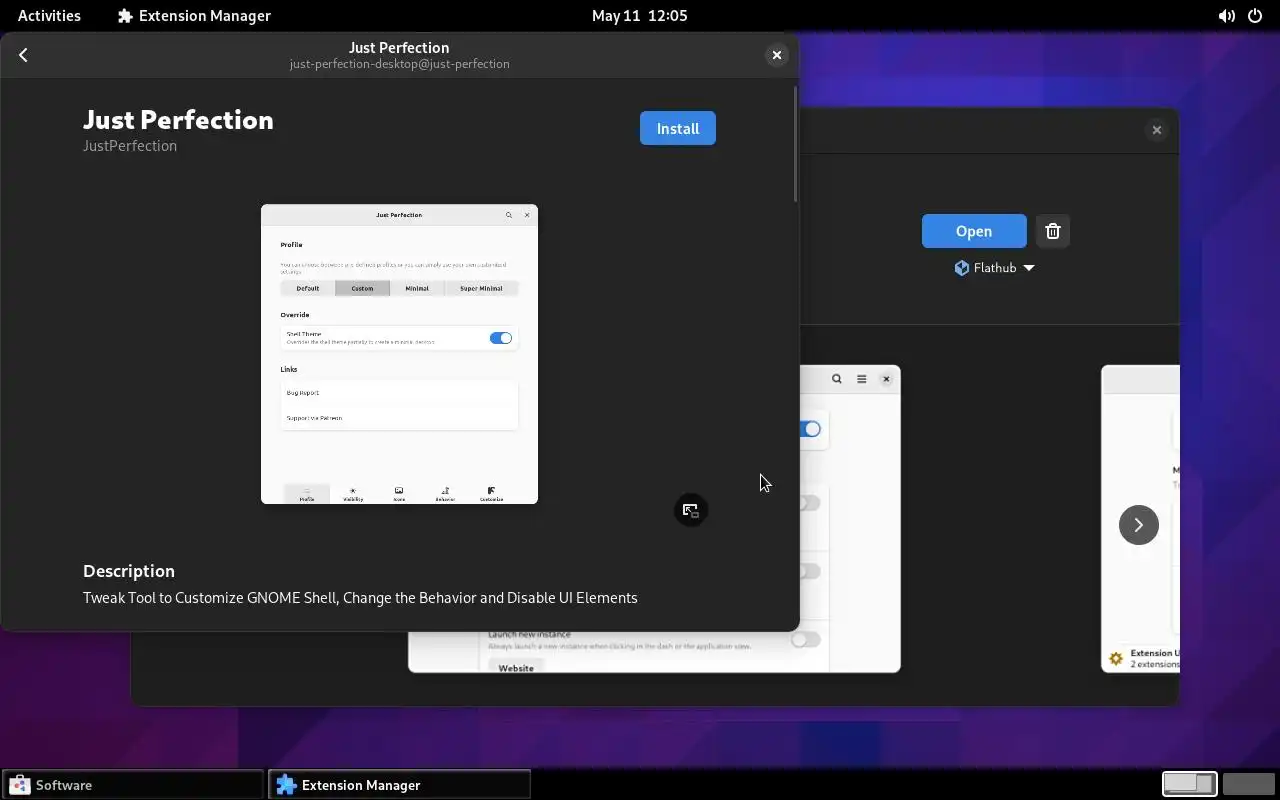This screenshot has width=1280, height=800.
Task: Click the Description heading
Action: tap(129, 571)
